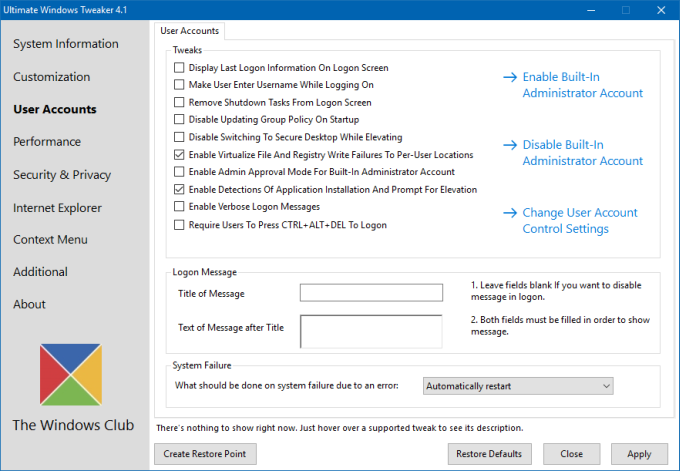Click Apply button
Screen dimensions: 680x471
pos(639,454)
